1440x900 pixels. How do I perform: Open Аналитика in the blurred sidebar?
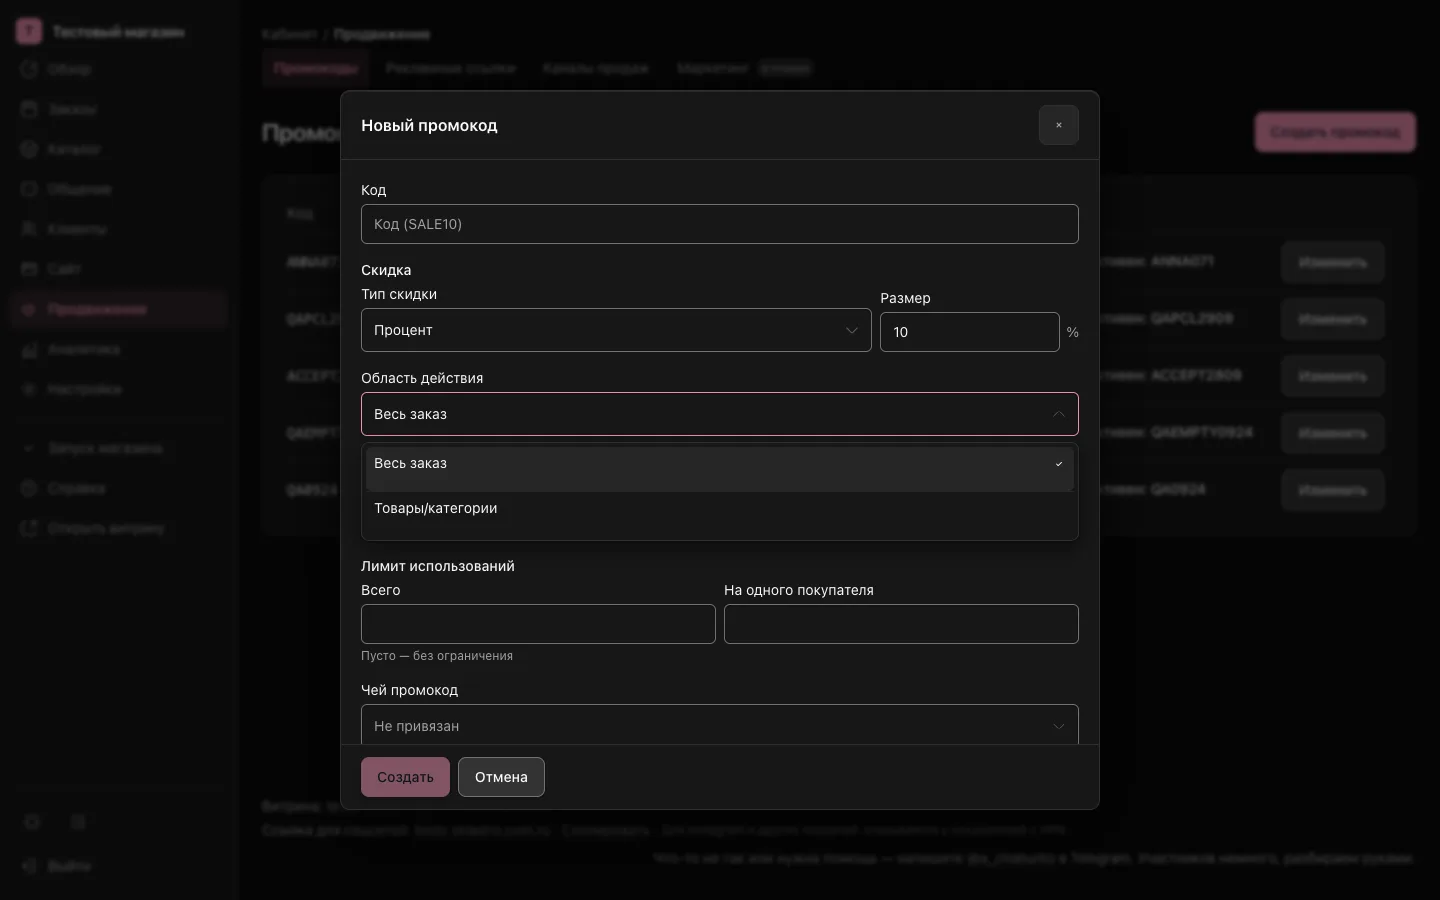point(119,349)
